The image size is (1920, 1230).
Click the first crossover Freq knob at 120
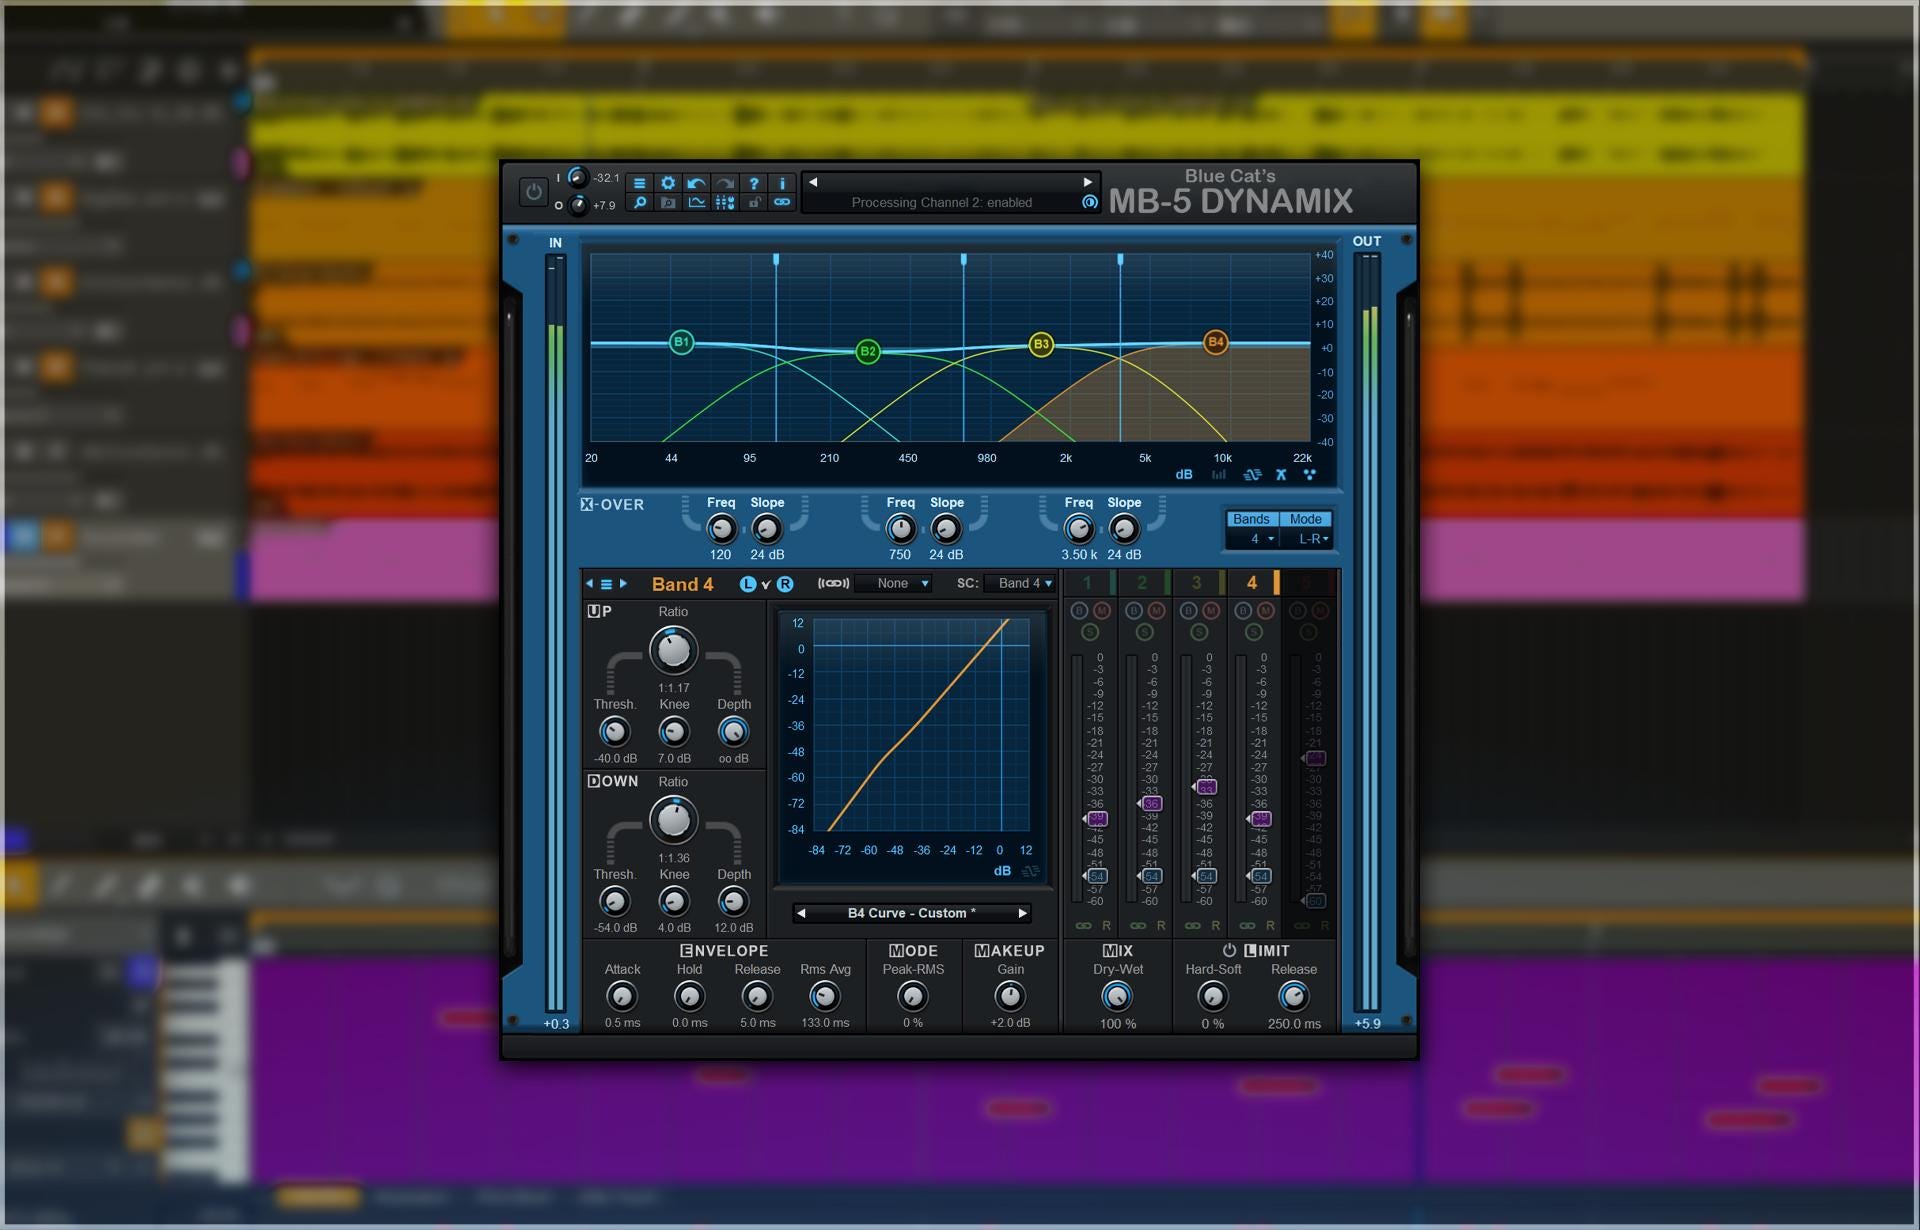(x=721, y=529)
